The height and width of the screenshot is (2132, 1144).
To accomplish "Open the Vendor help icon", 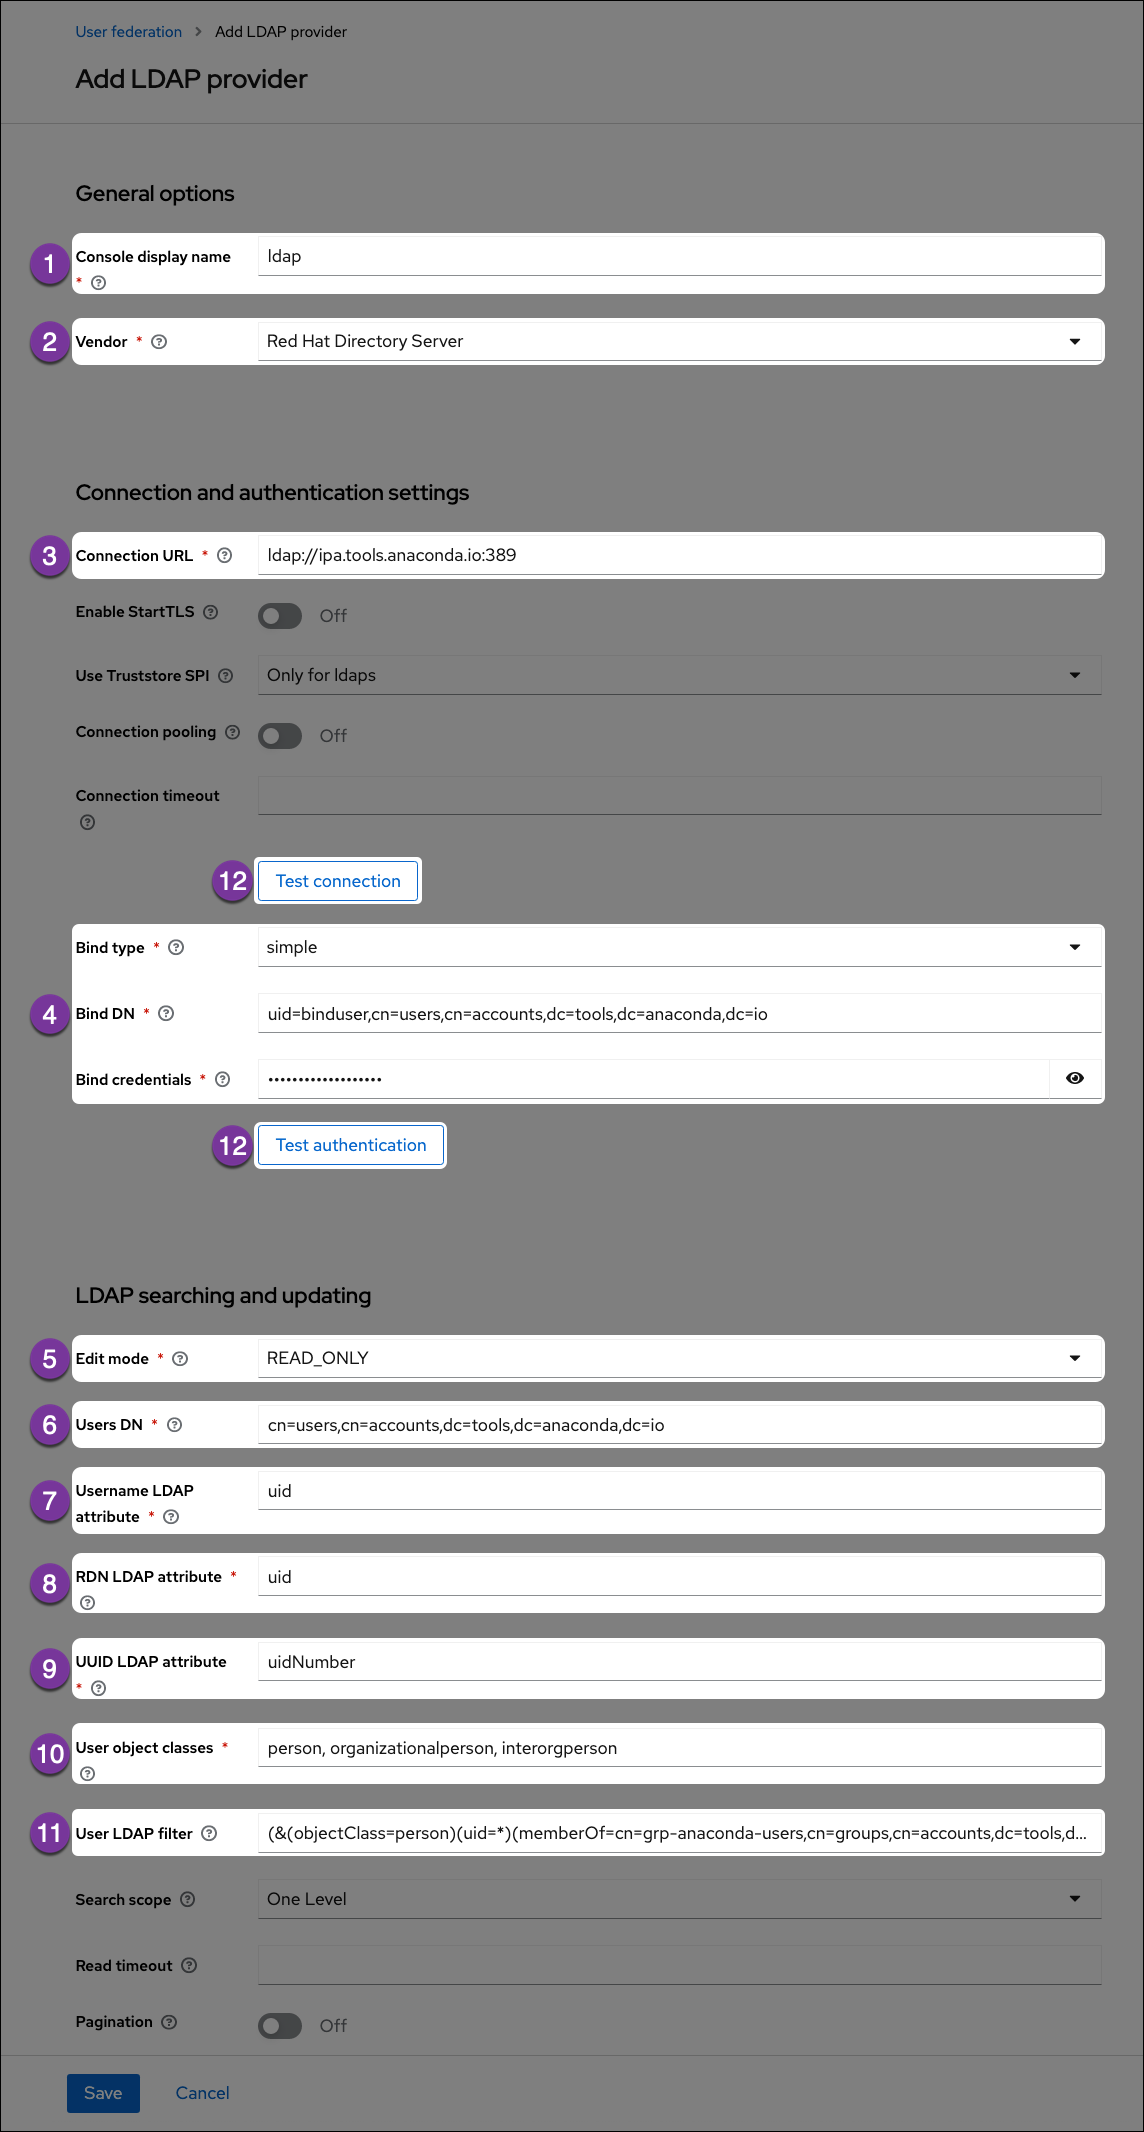I will 159,342.
